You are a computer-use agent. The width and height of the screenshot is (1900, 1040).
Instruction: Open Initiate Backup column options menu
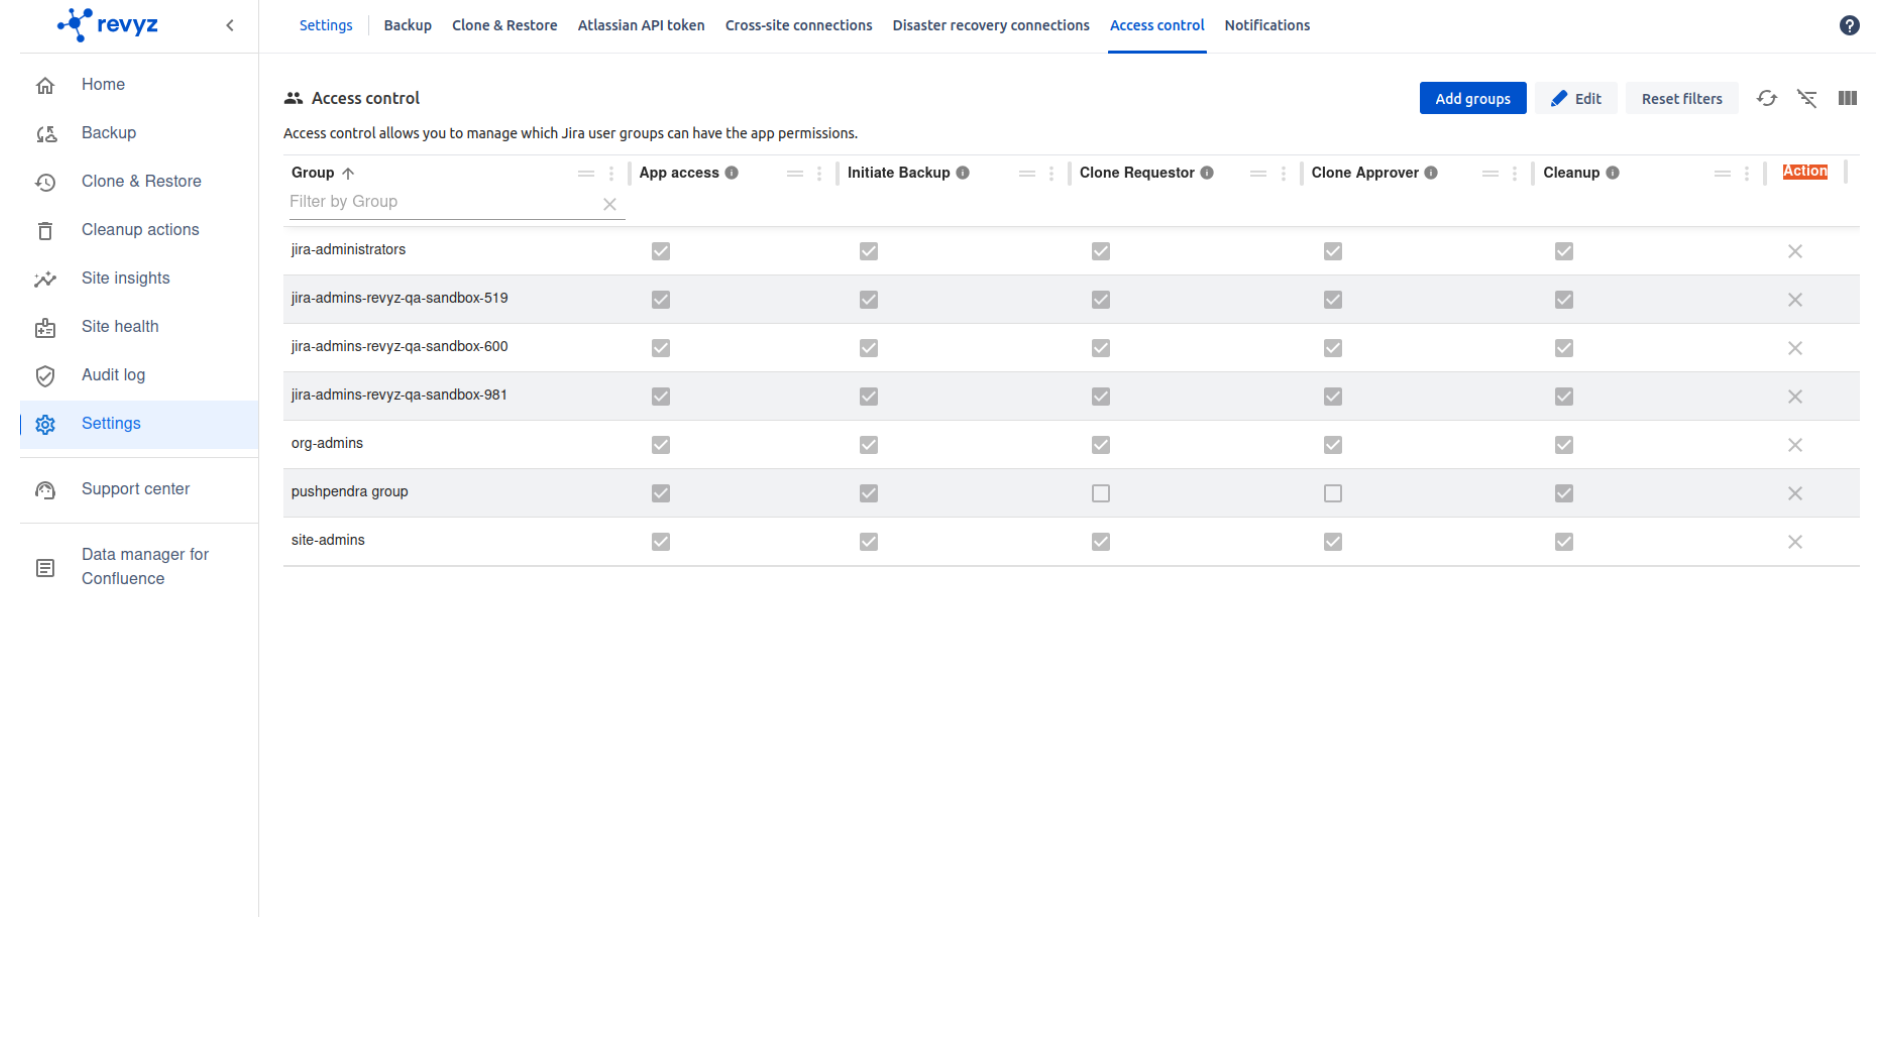(x=1051, y=174)
